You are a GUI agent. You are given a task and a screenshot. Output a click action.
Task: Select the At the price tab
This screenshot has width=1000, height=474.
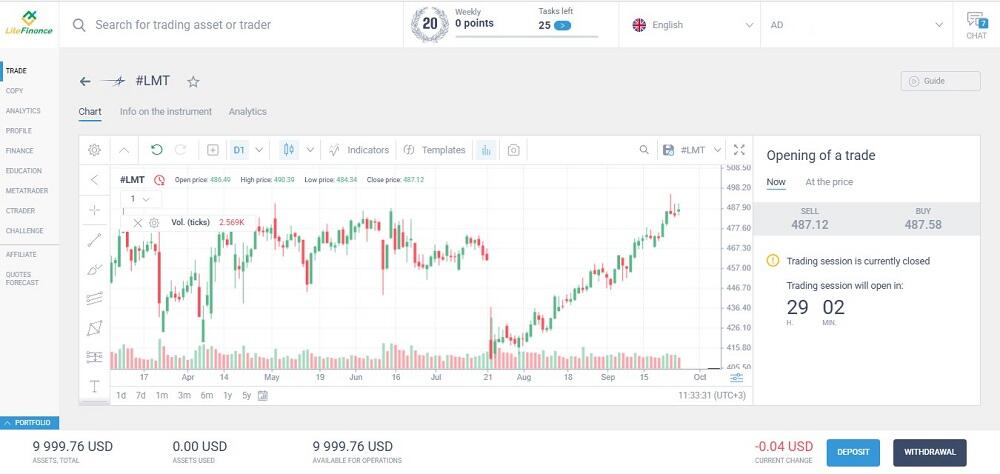(x=829, y=182)
